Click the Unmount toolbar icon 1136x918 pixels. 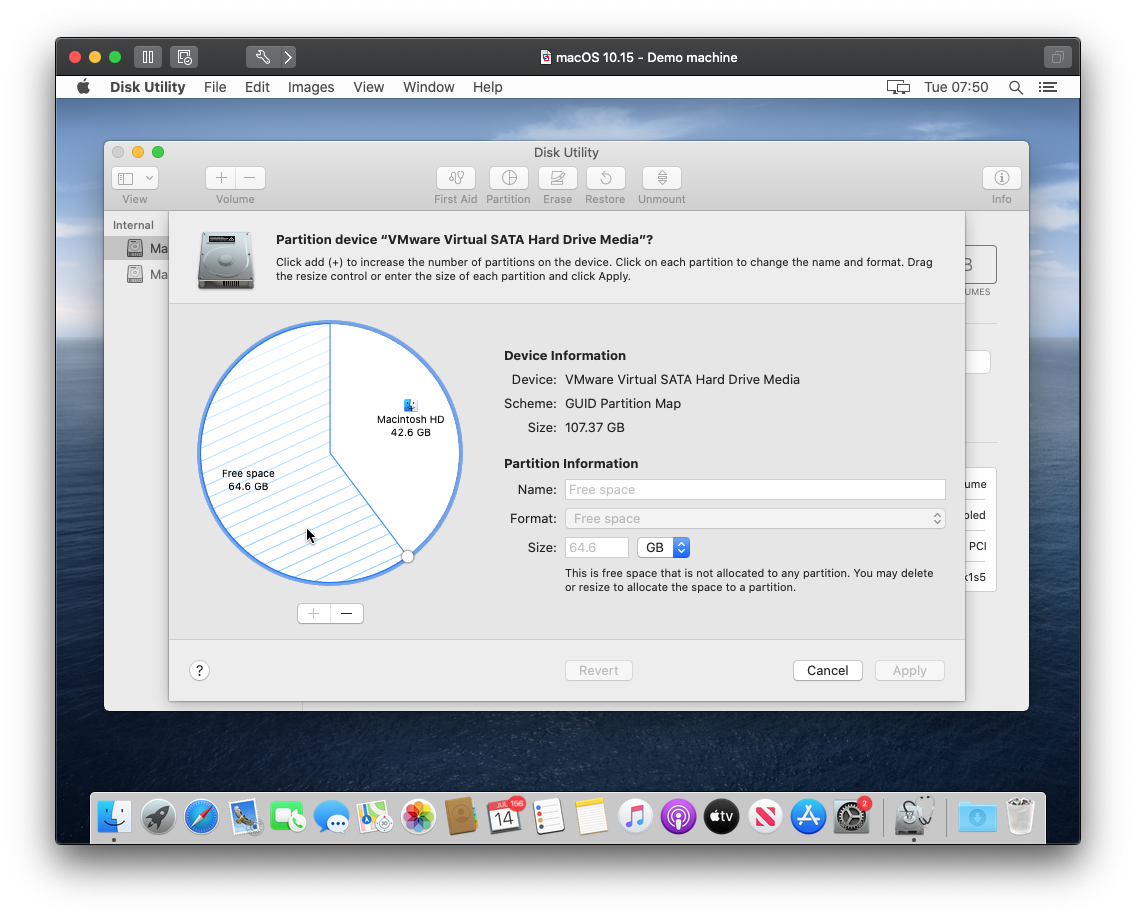point(662,178)
